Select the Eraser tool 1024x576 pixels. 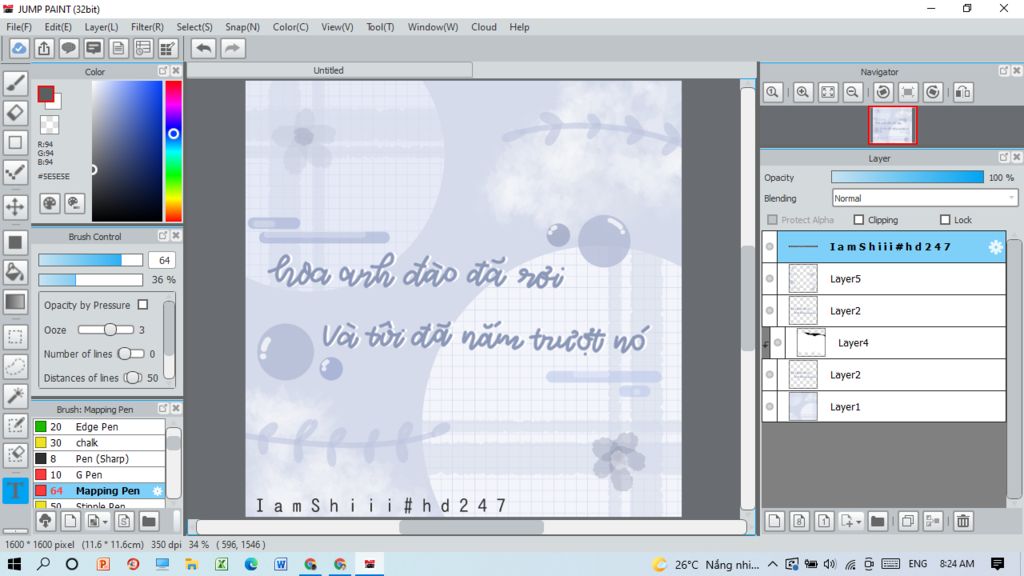point(15,112)
